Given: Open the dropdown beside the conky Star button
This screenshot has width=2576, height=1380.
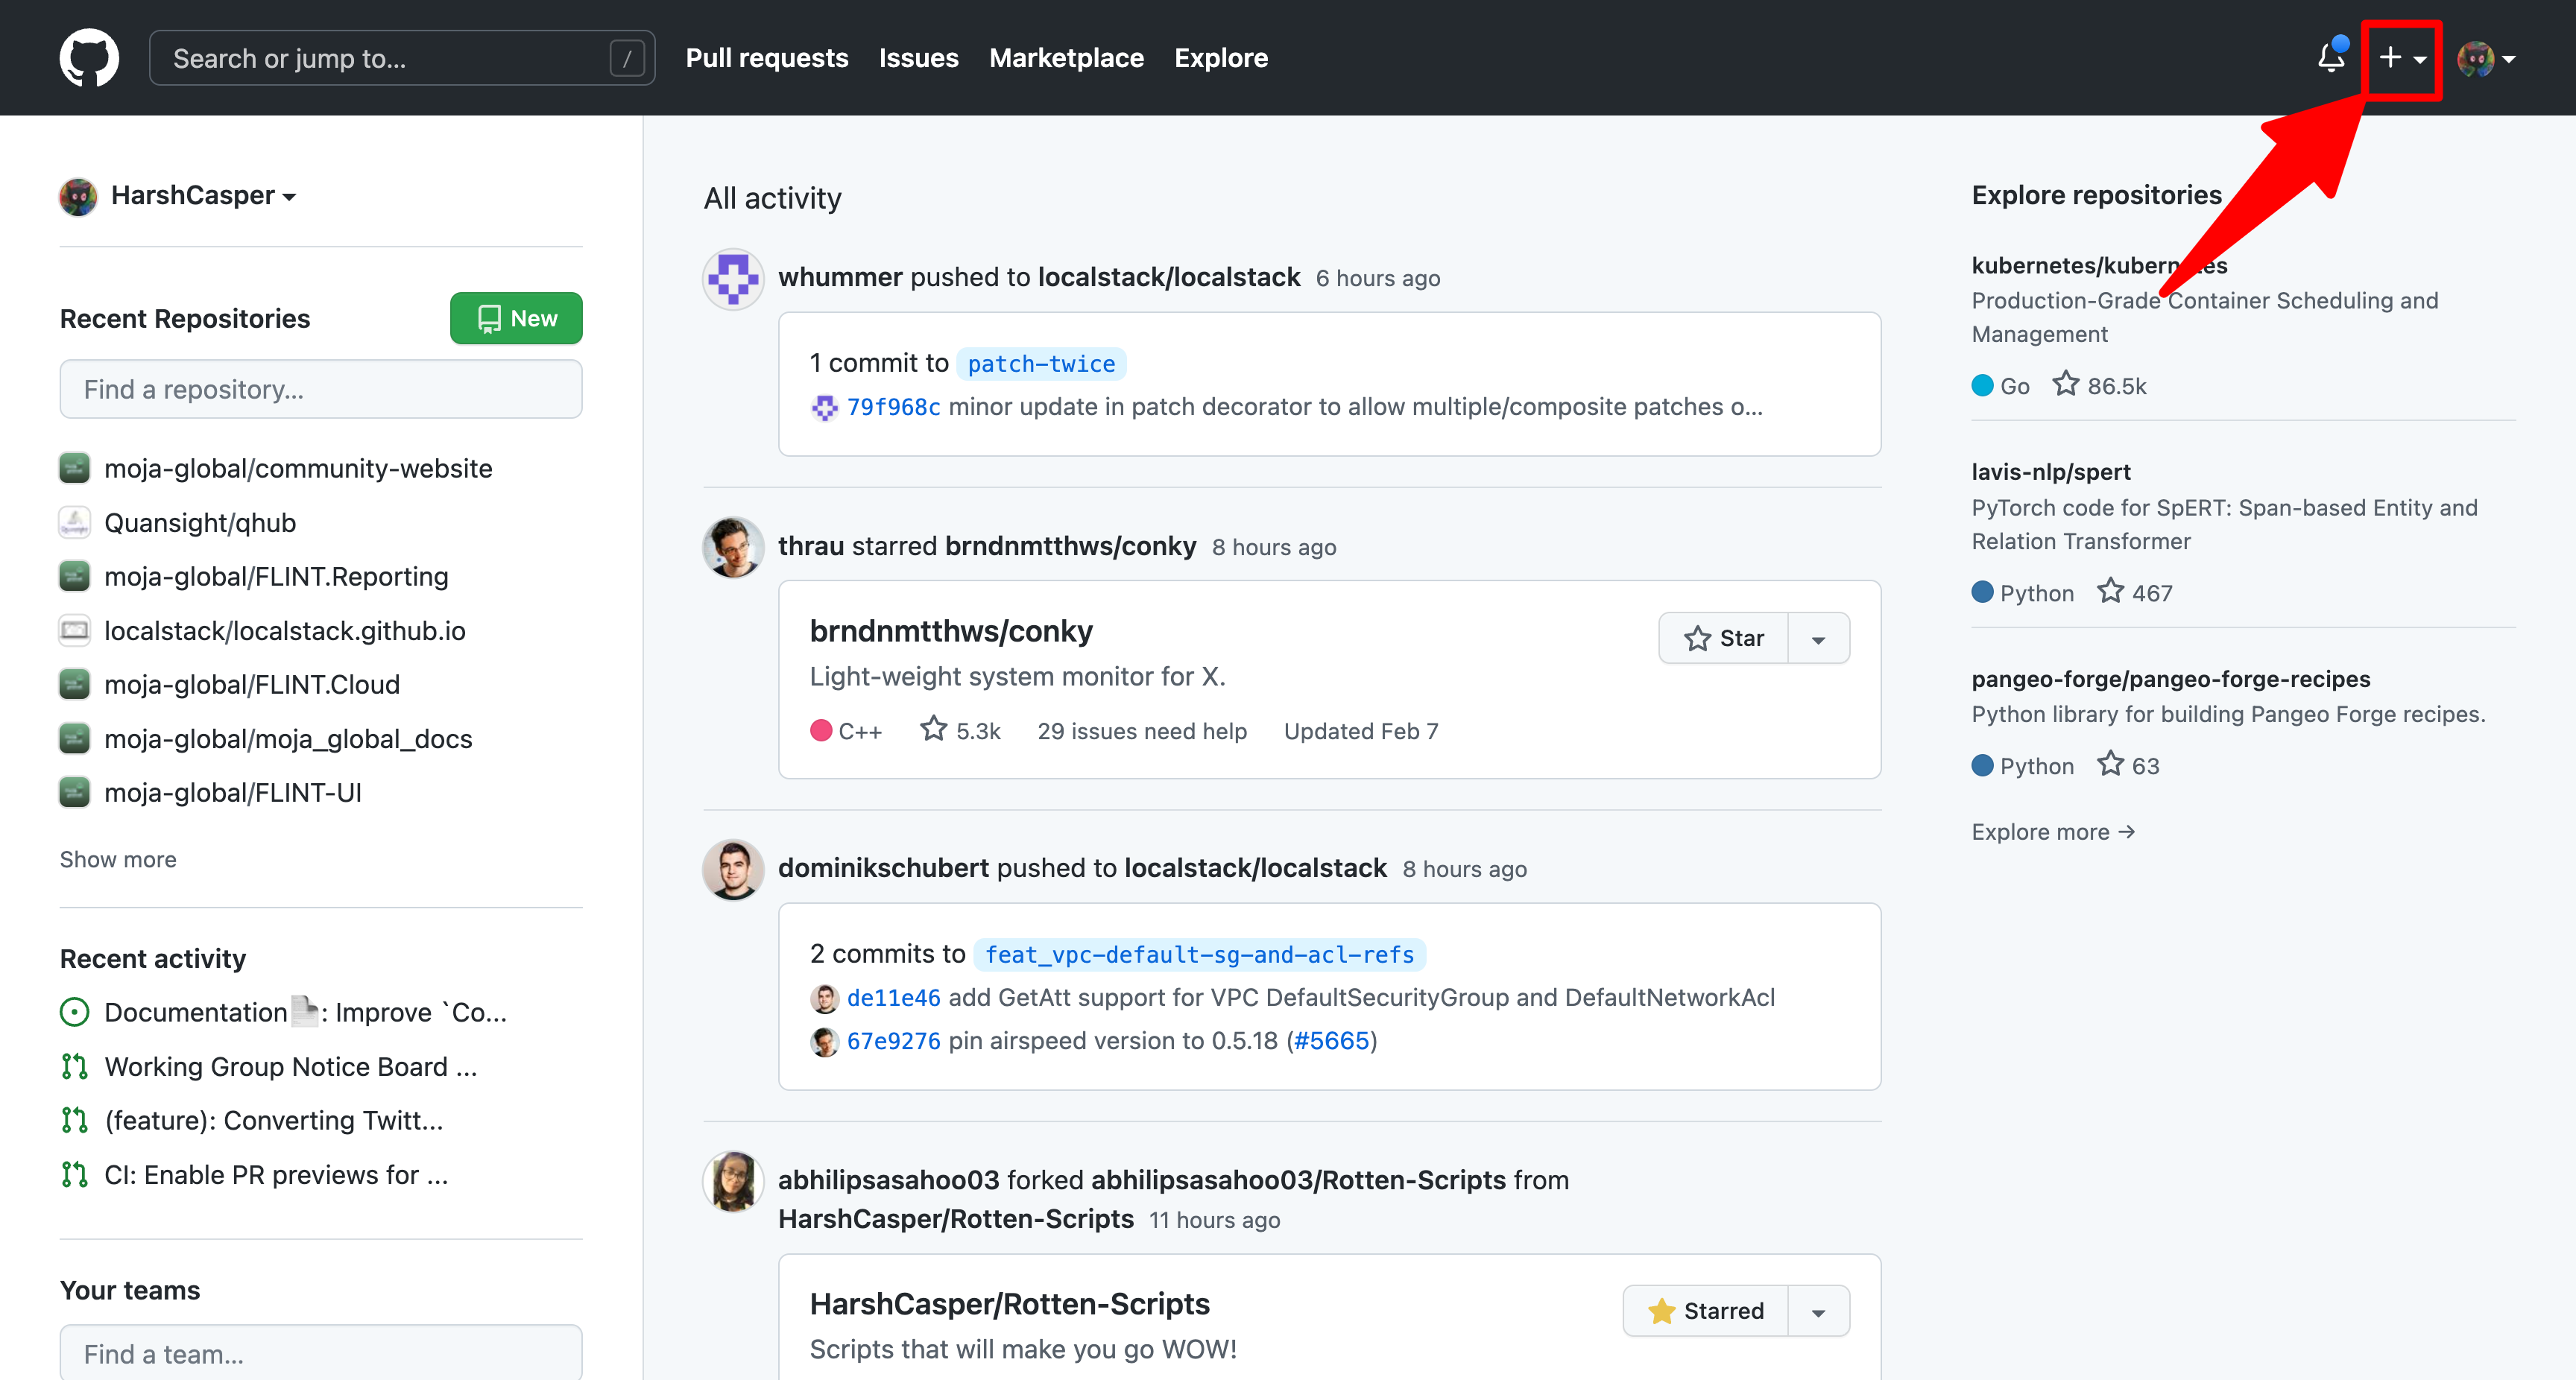Looking at the screenshot, I should (x=1818, y=638).
